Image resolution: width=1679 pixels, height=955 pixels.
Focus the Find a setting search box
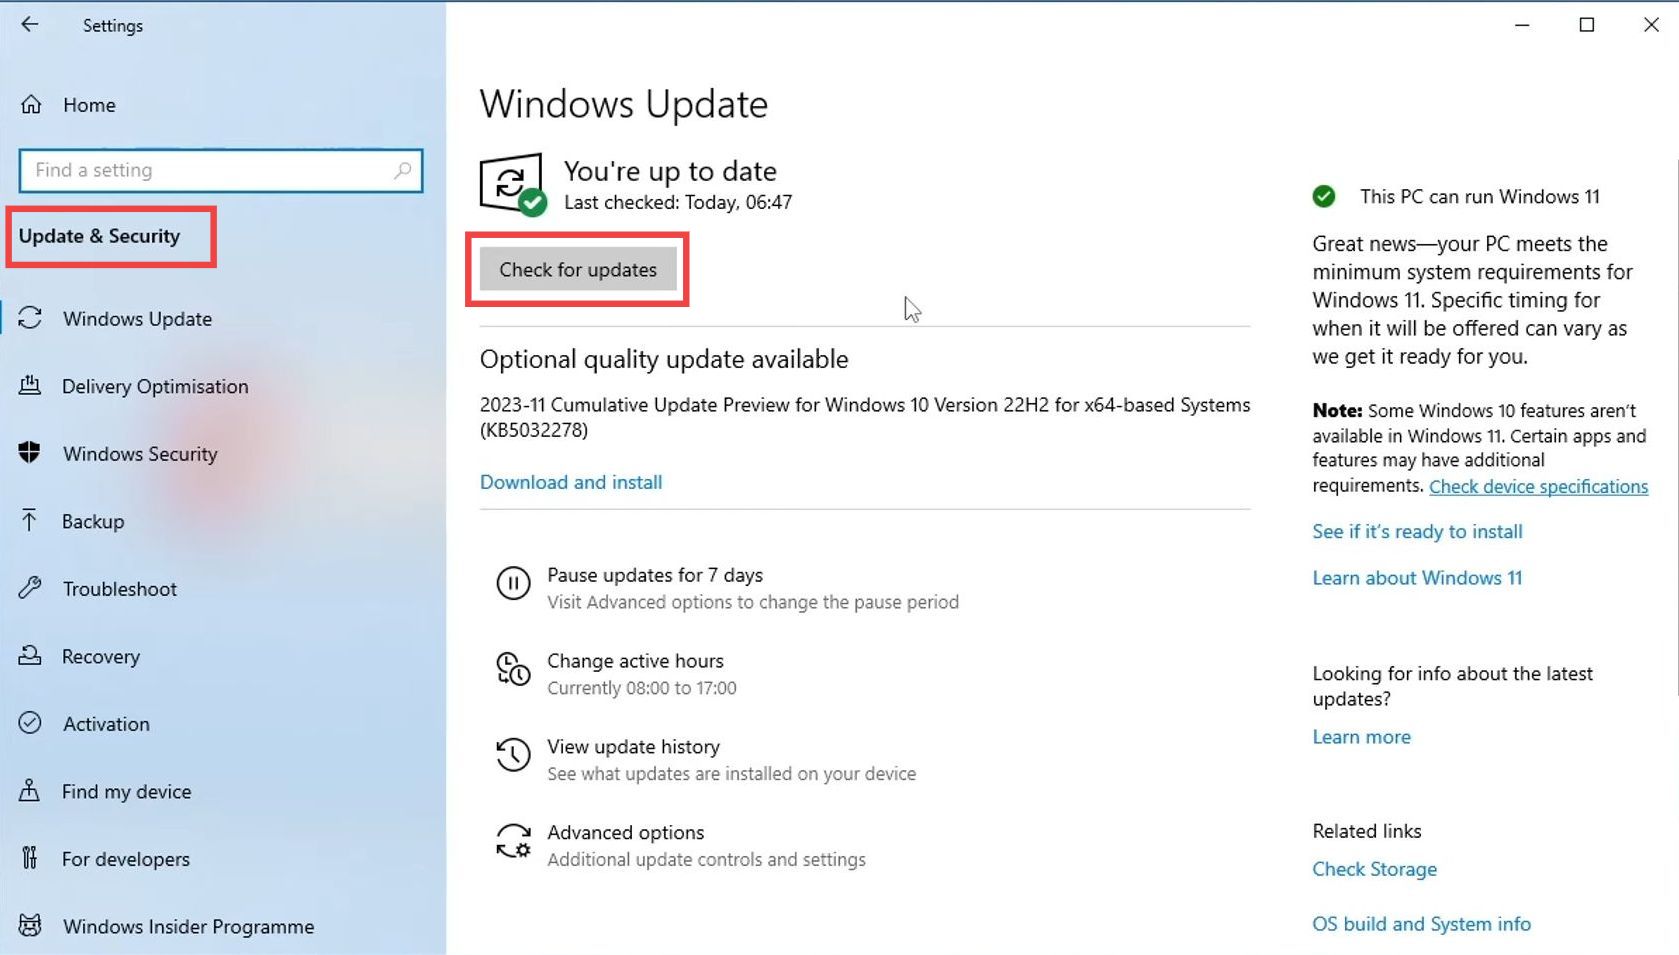click(x=221, y=170)
